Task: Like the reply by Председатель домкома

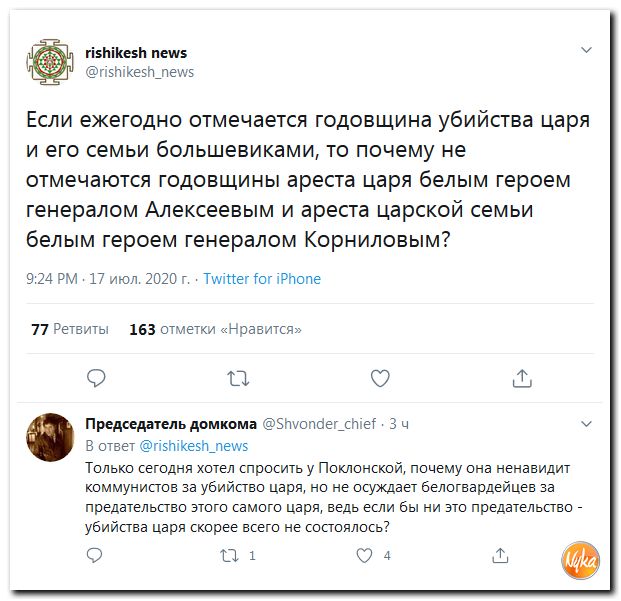Action: [367, 555]
